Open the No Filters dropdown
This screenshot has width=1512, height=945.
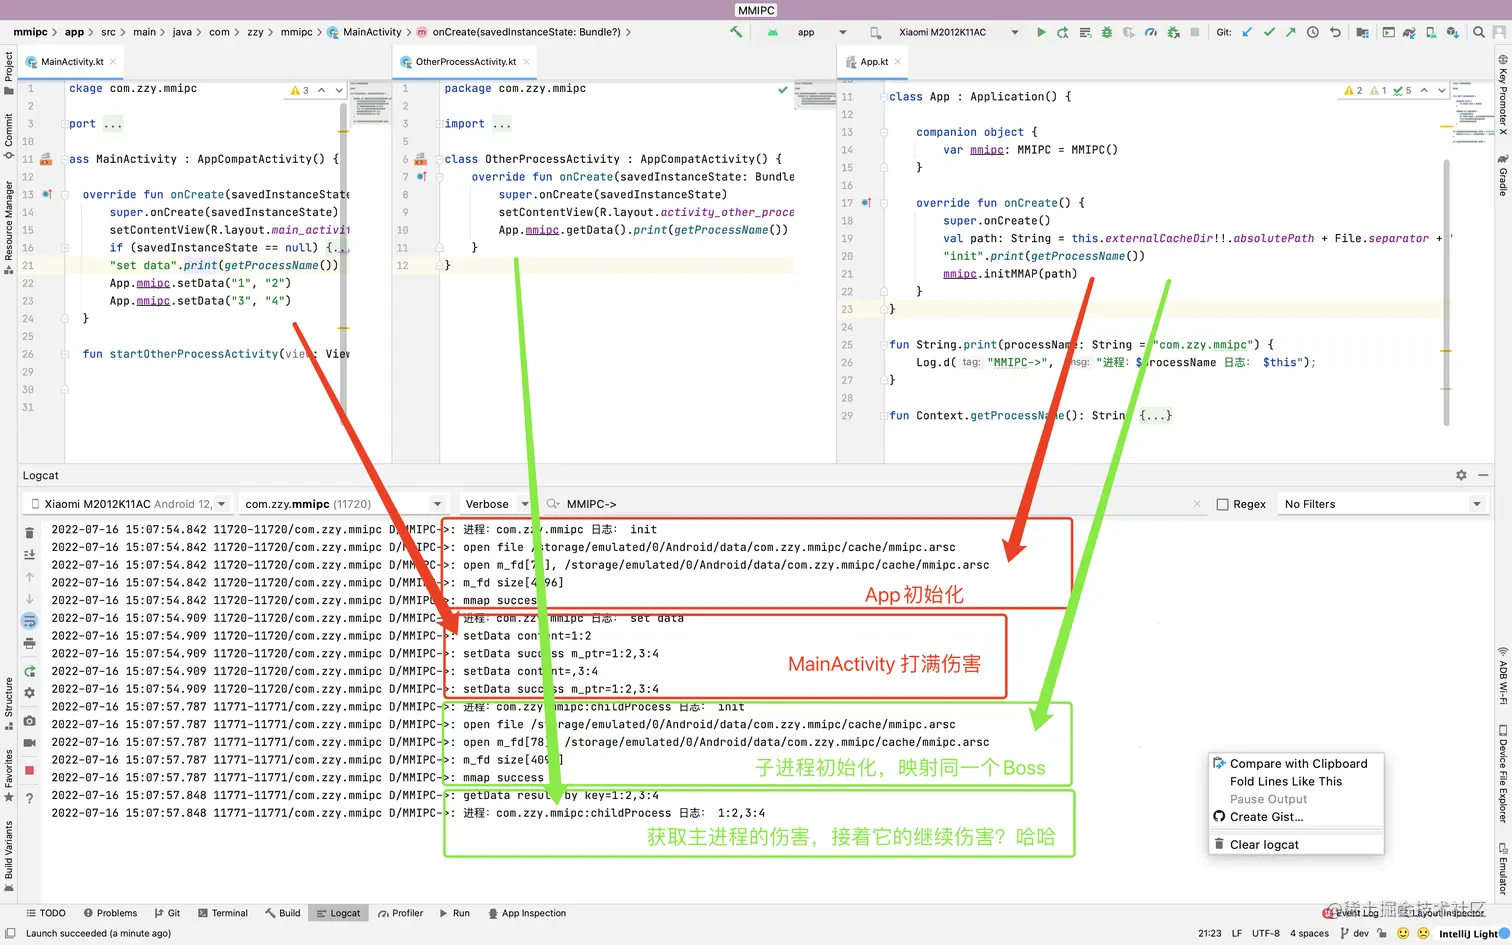tap(1382, 504)
